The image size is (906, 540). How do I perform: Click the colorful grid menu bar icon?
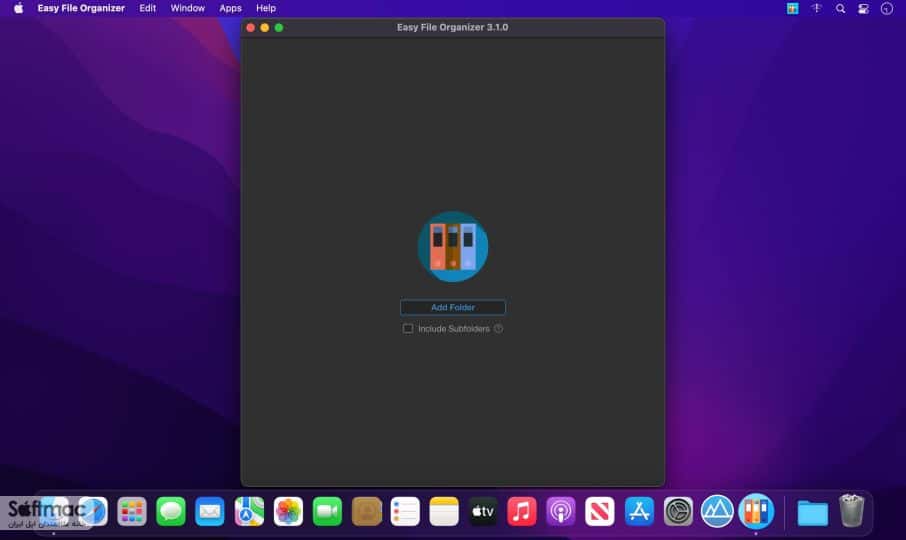[793, 8]
